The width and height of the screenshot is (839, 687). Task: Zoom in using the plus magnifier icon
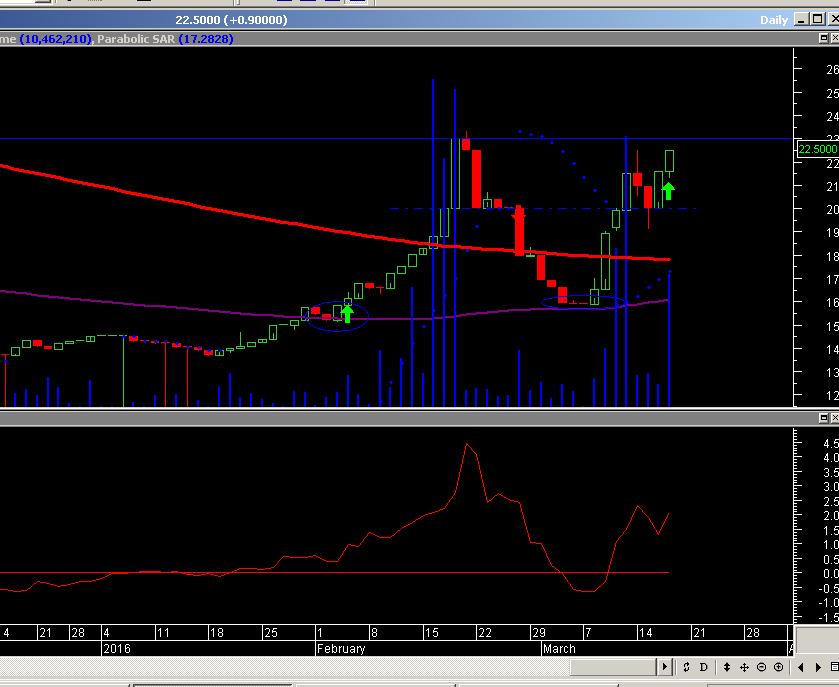click(779, 667)
